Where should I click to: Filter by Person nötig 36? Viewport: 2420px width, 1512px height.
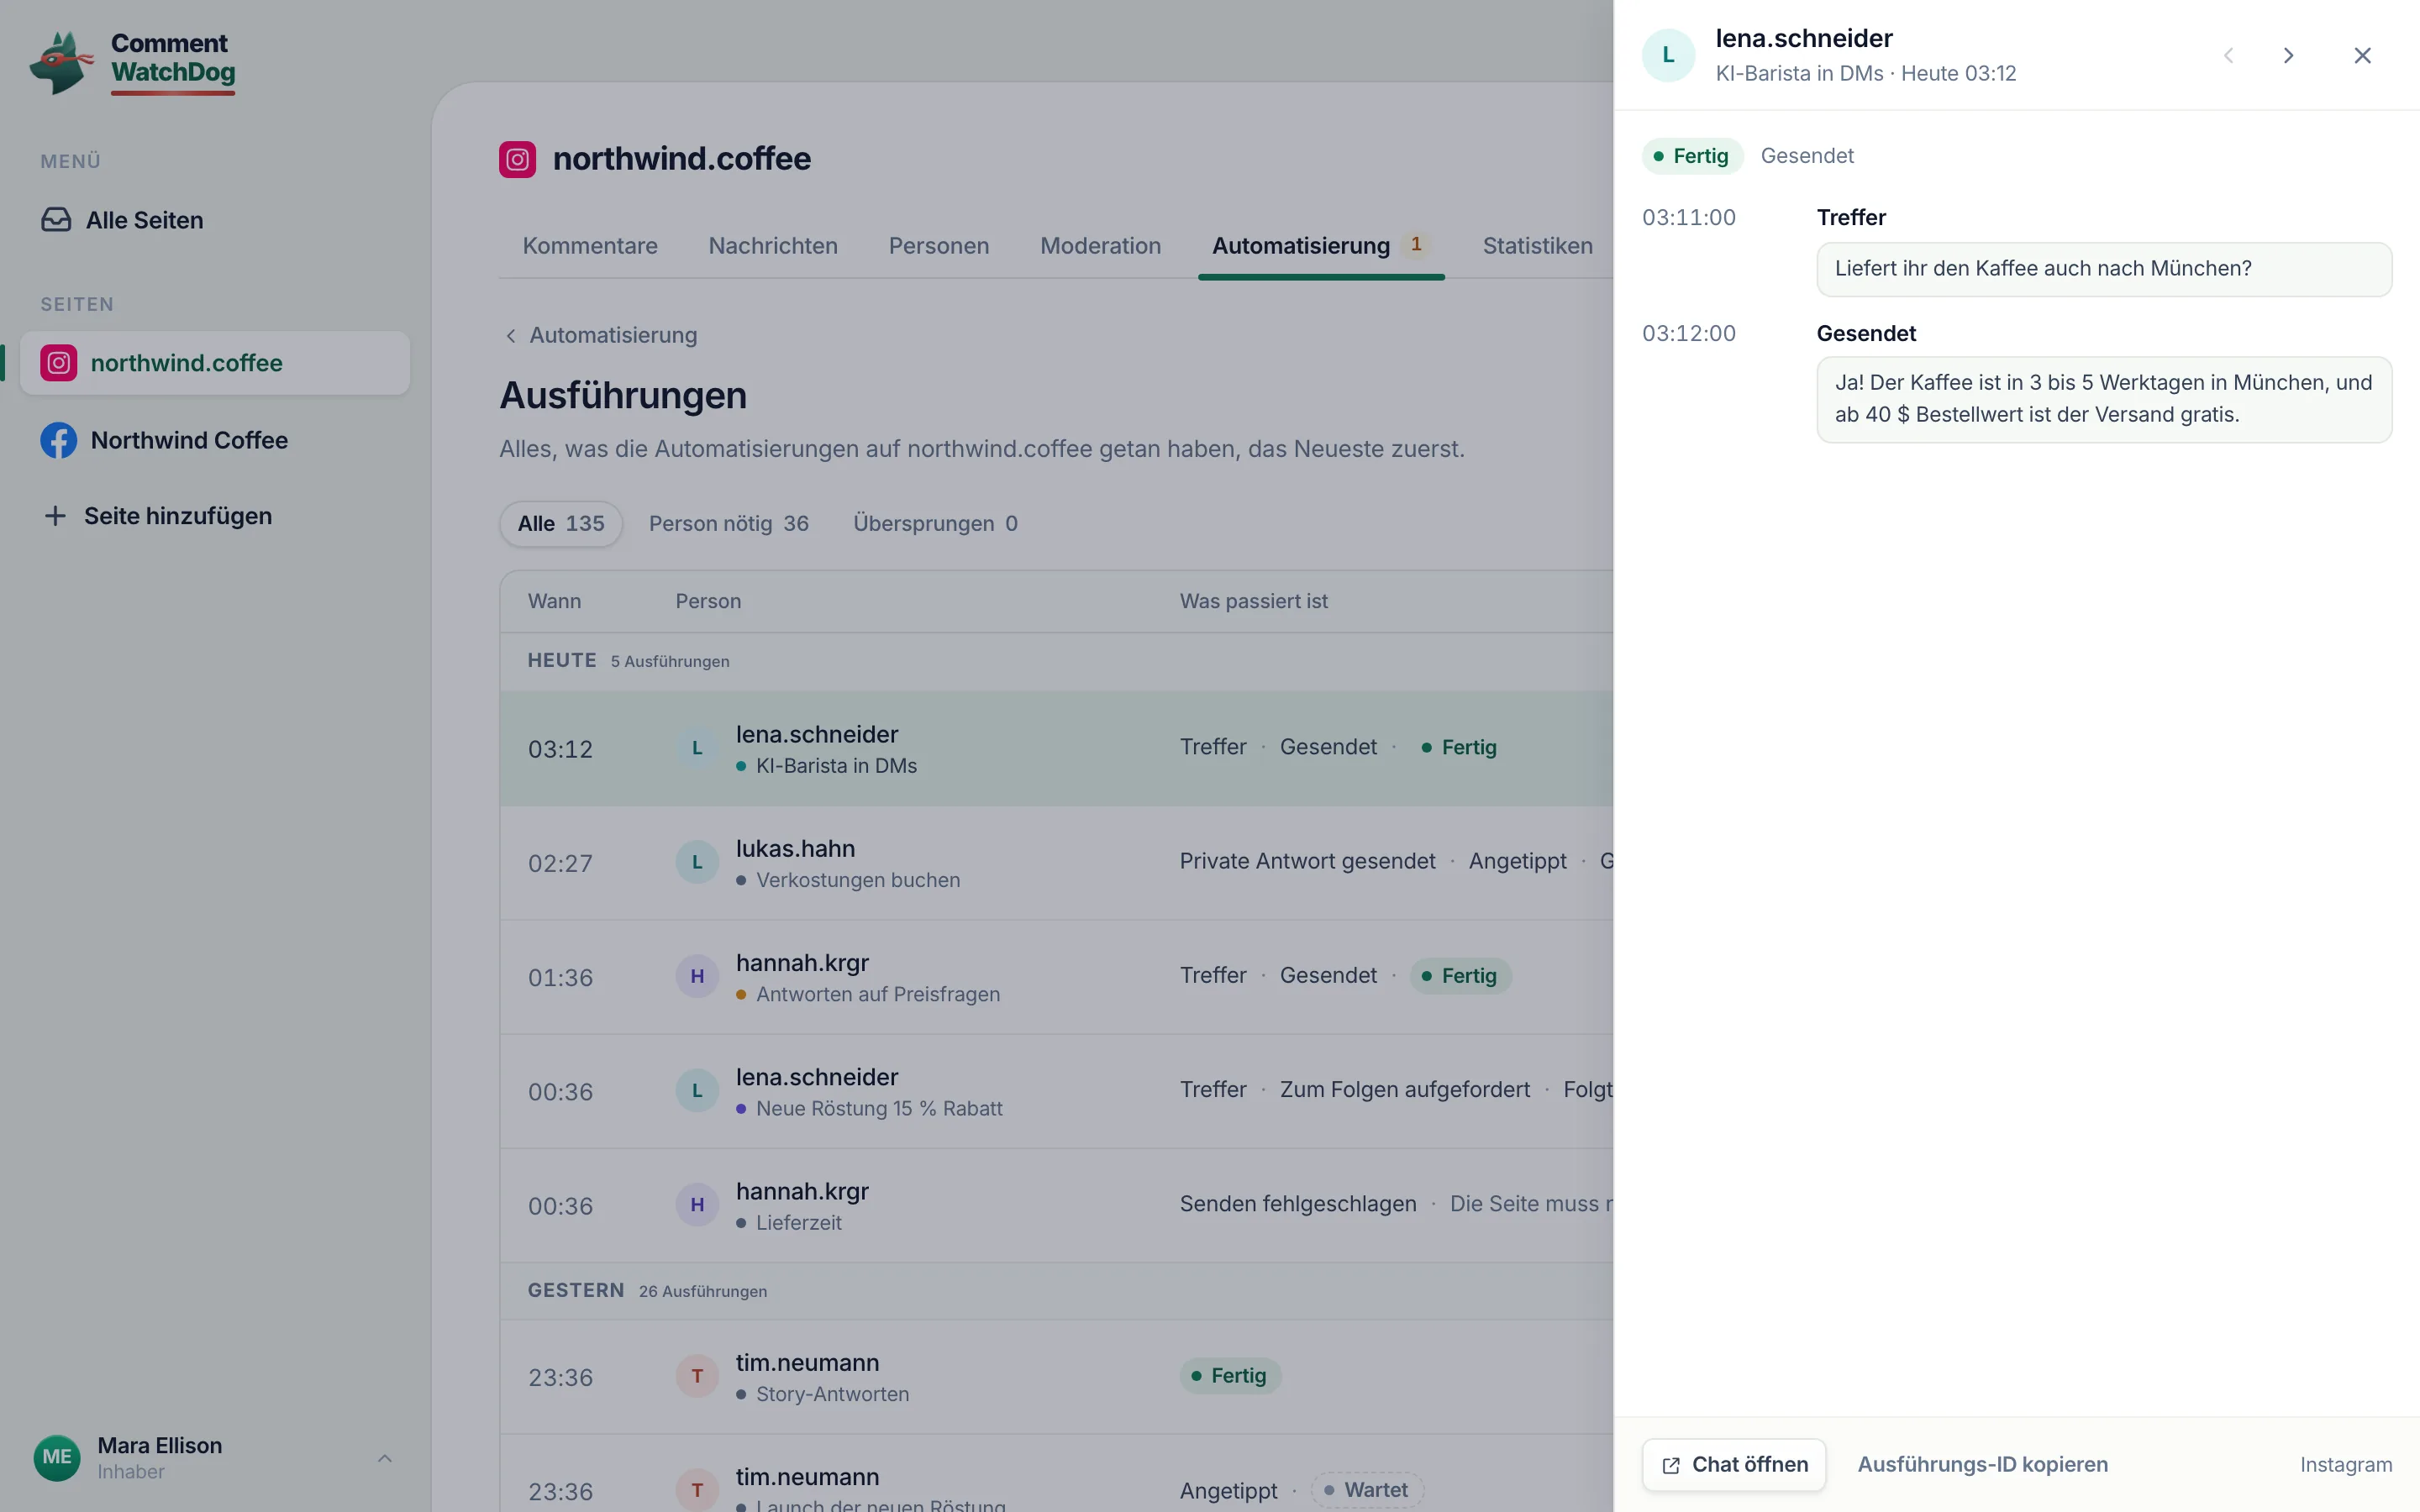click(x=729, y=524)
